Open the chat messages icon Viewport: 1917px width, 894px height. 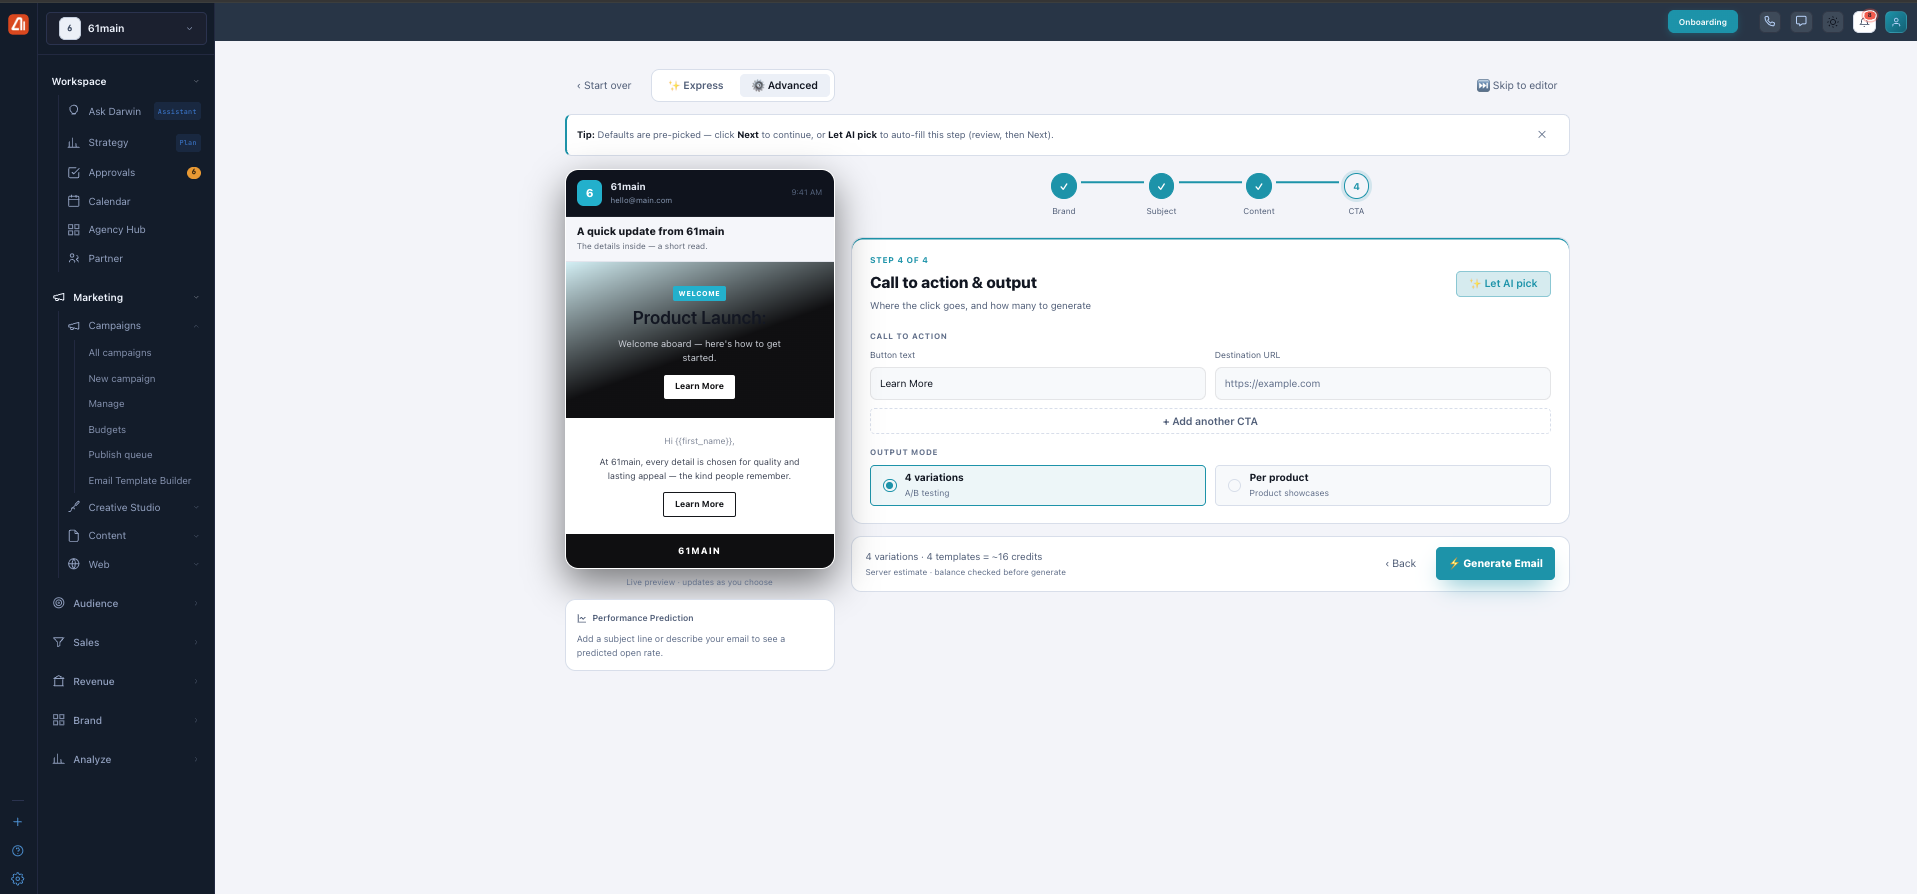tap(1801, 22)
